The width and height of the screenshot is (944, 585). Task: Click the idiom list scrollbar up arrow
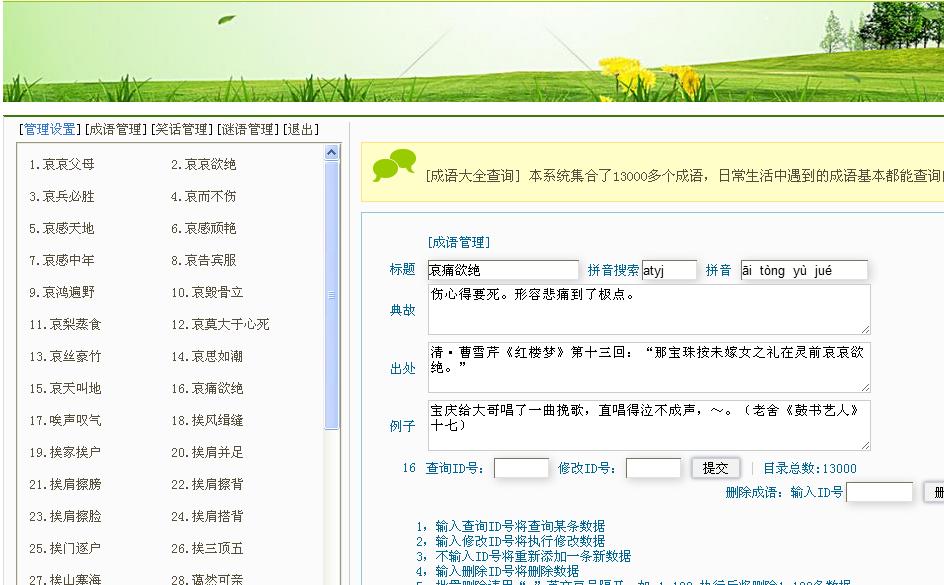(x=330, y=152)
